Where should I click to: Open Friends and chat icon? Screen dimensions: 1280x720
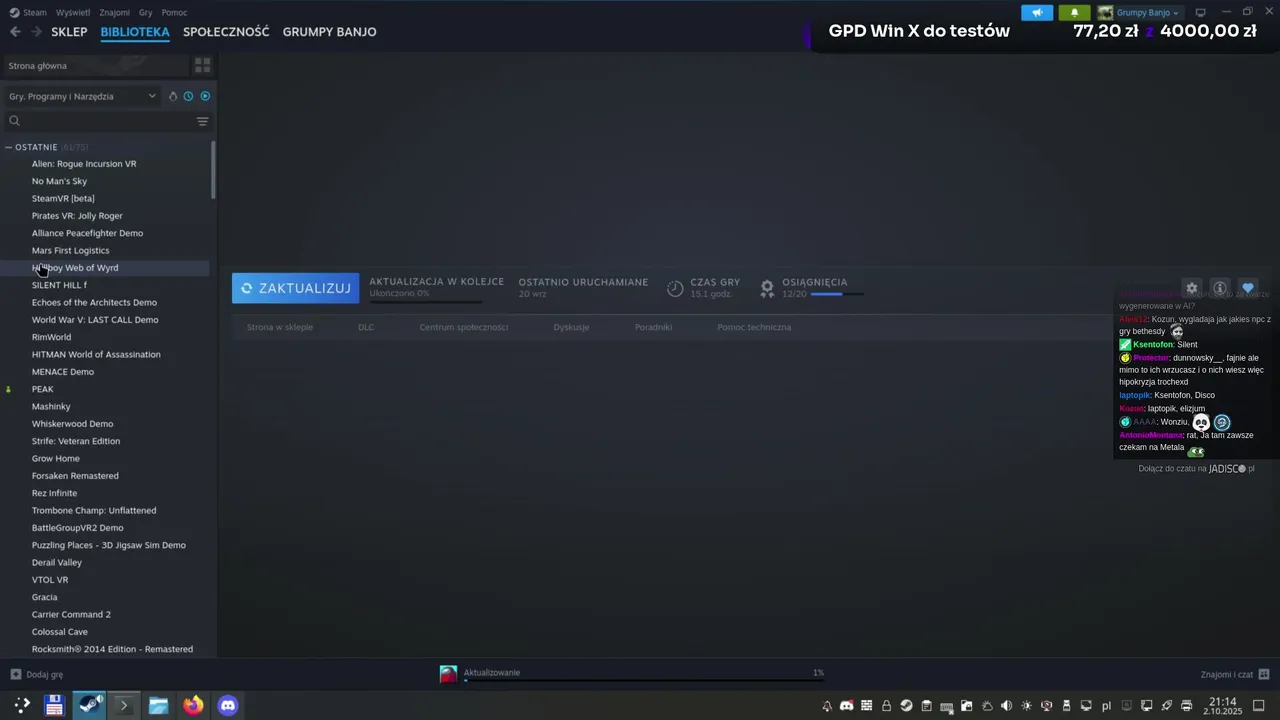(1264, 674)
